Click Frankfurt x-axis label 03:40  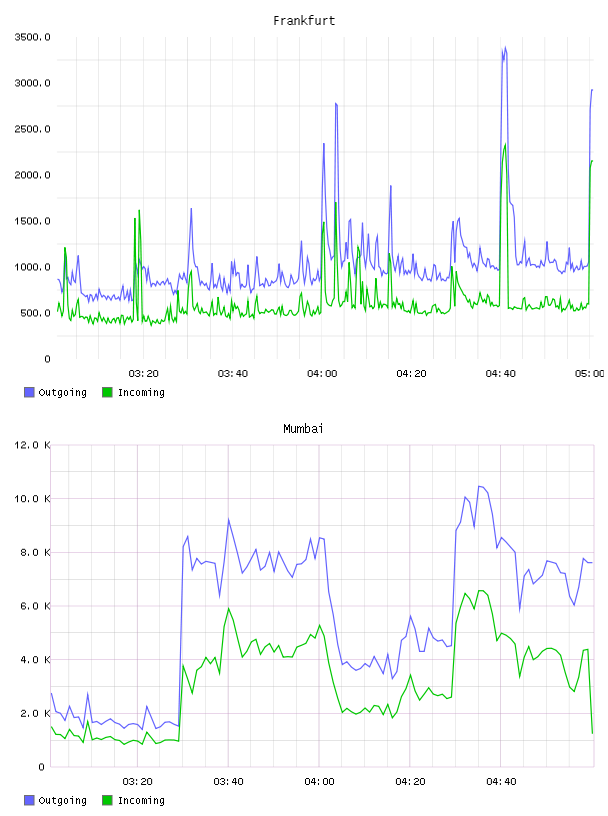(233, 374)
